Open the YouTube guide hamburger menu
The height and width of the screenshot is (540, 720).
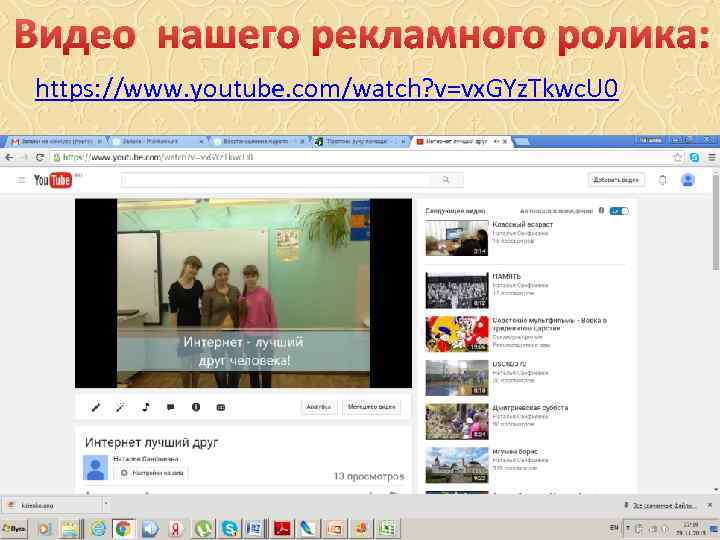click(21, 180)
